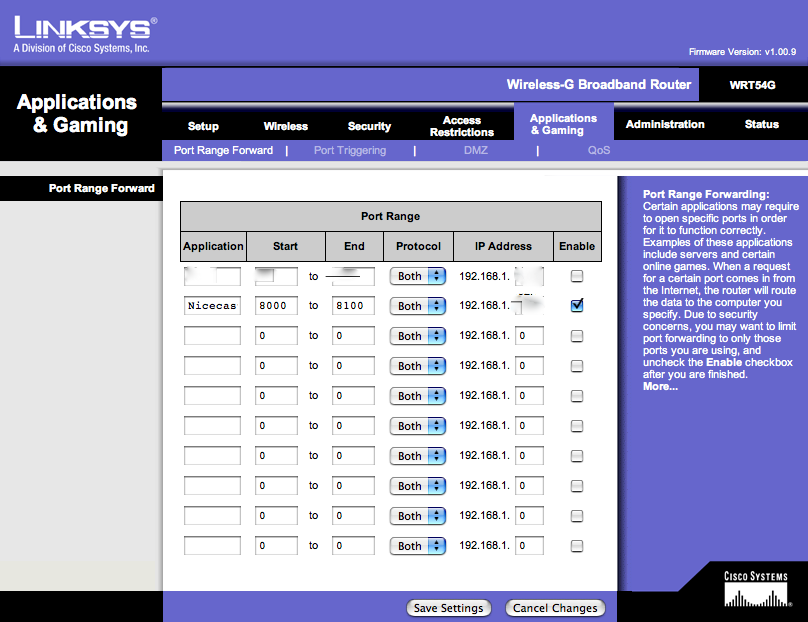This screenshot has height=622, width=808.
Task: Open the More... help link
Action: (x=660, y=386)
